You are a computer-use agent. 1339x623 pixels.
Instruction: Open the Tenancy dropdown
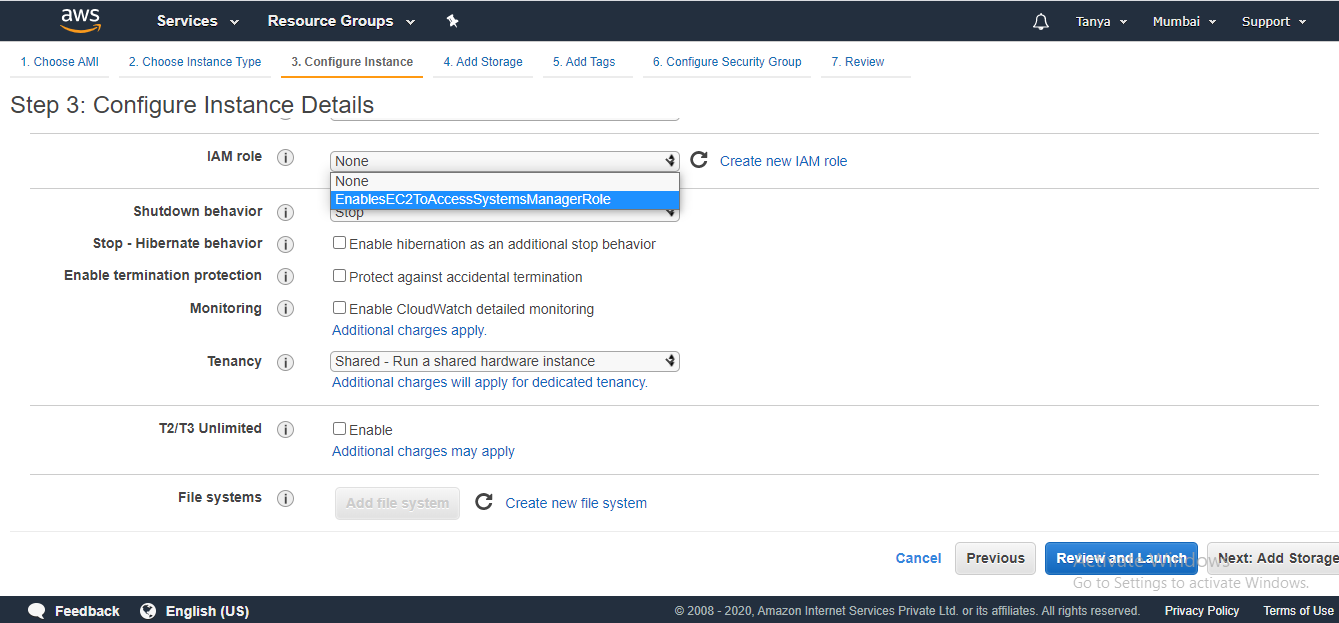pyautogui.click(x=505, y=361)
